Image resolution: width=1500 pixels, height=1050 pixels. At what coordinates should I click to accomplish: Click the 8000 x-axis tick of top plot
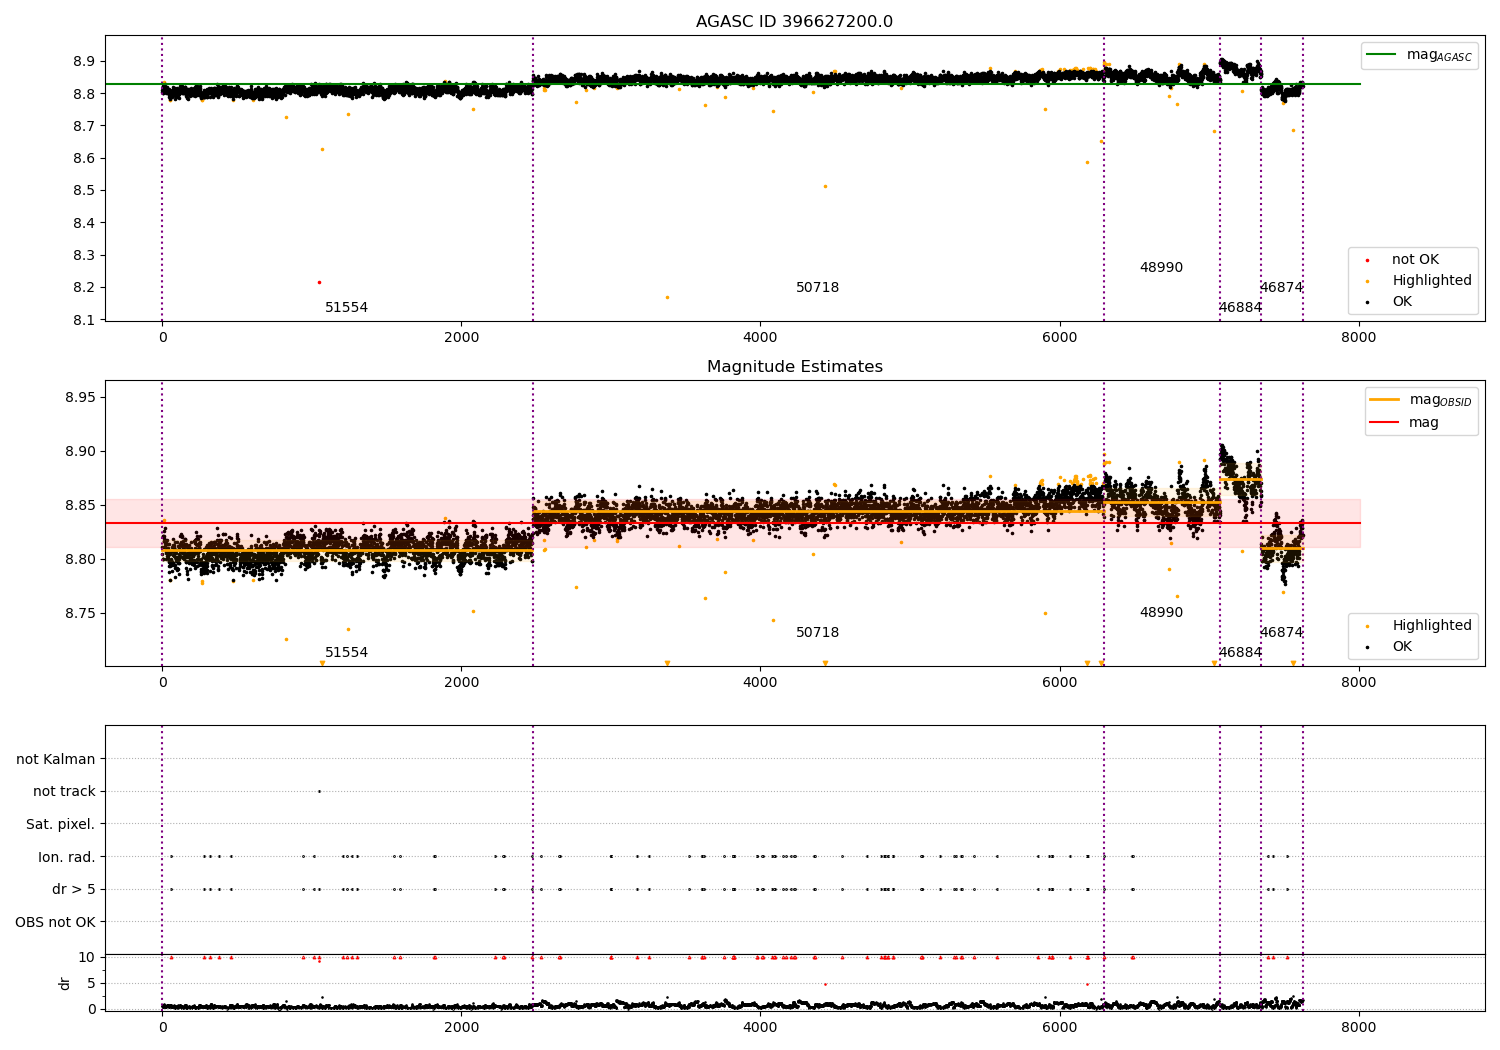(x=1358, y=338)
